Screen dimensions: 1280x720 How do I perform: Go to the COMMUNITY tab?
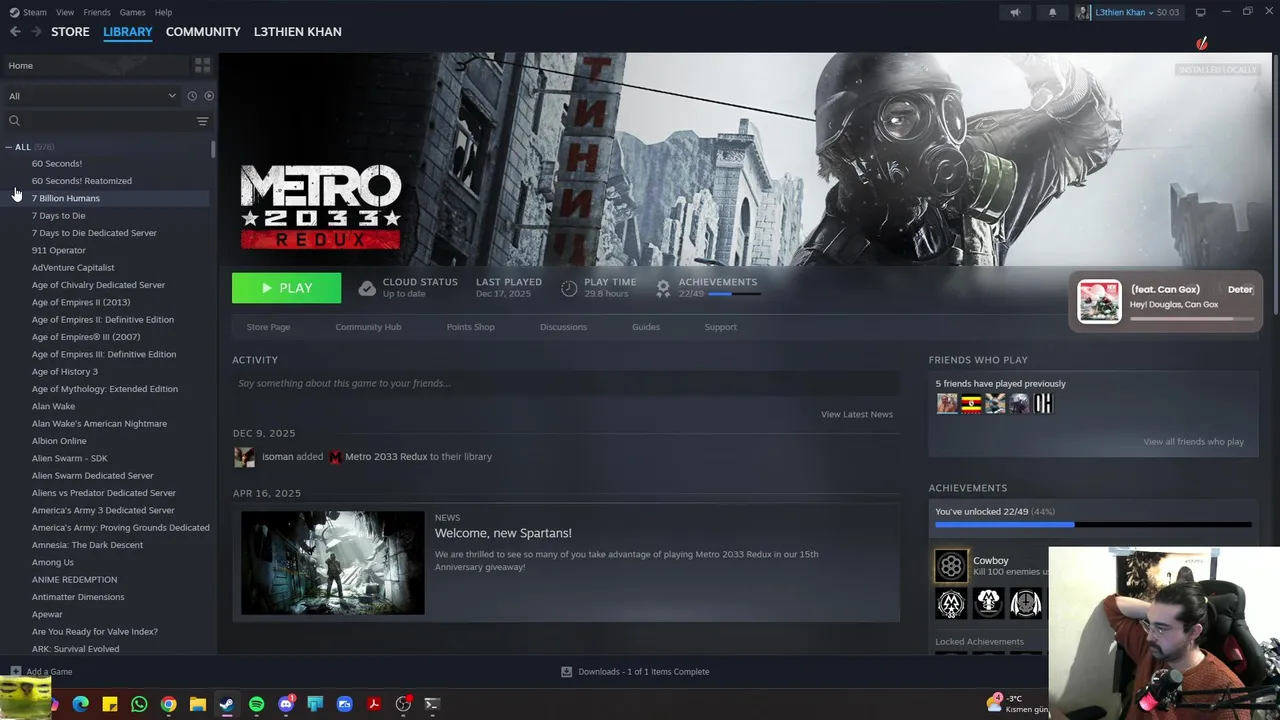203,32
